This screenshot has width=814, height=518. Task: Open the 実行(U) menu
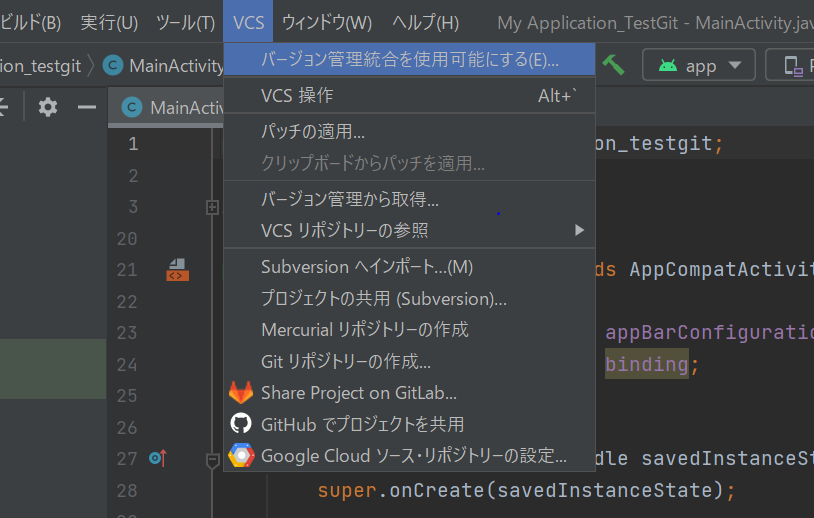[109, 22]
